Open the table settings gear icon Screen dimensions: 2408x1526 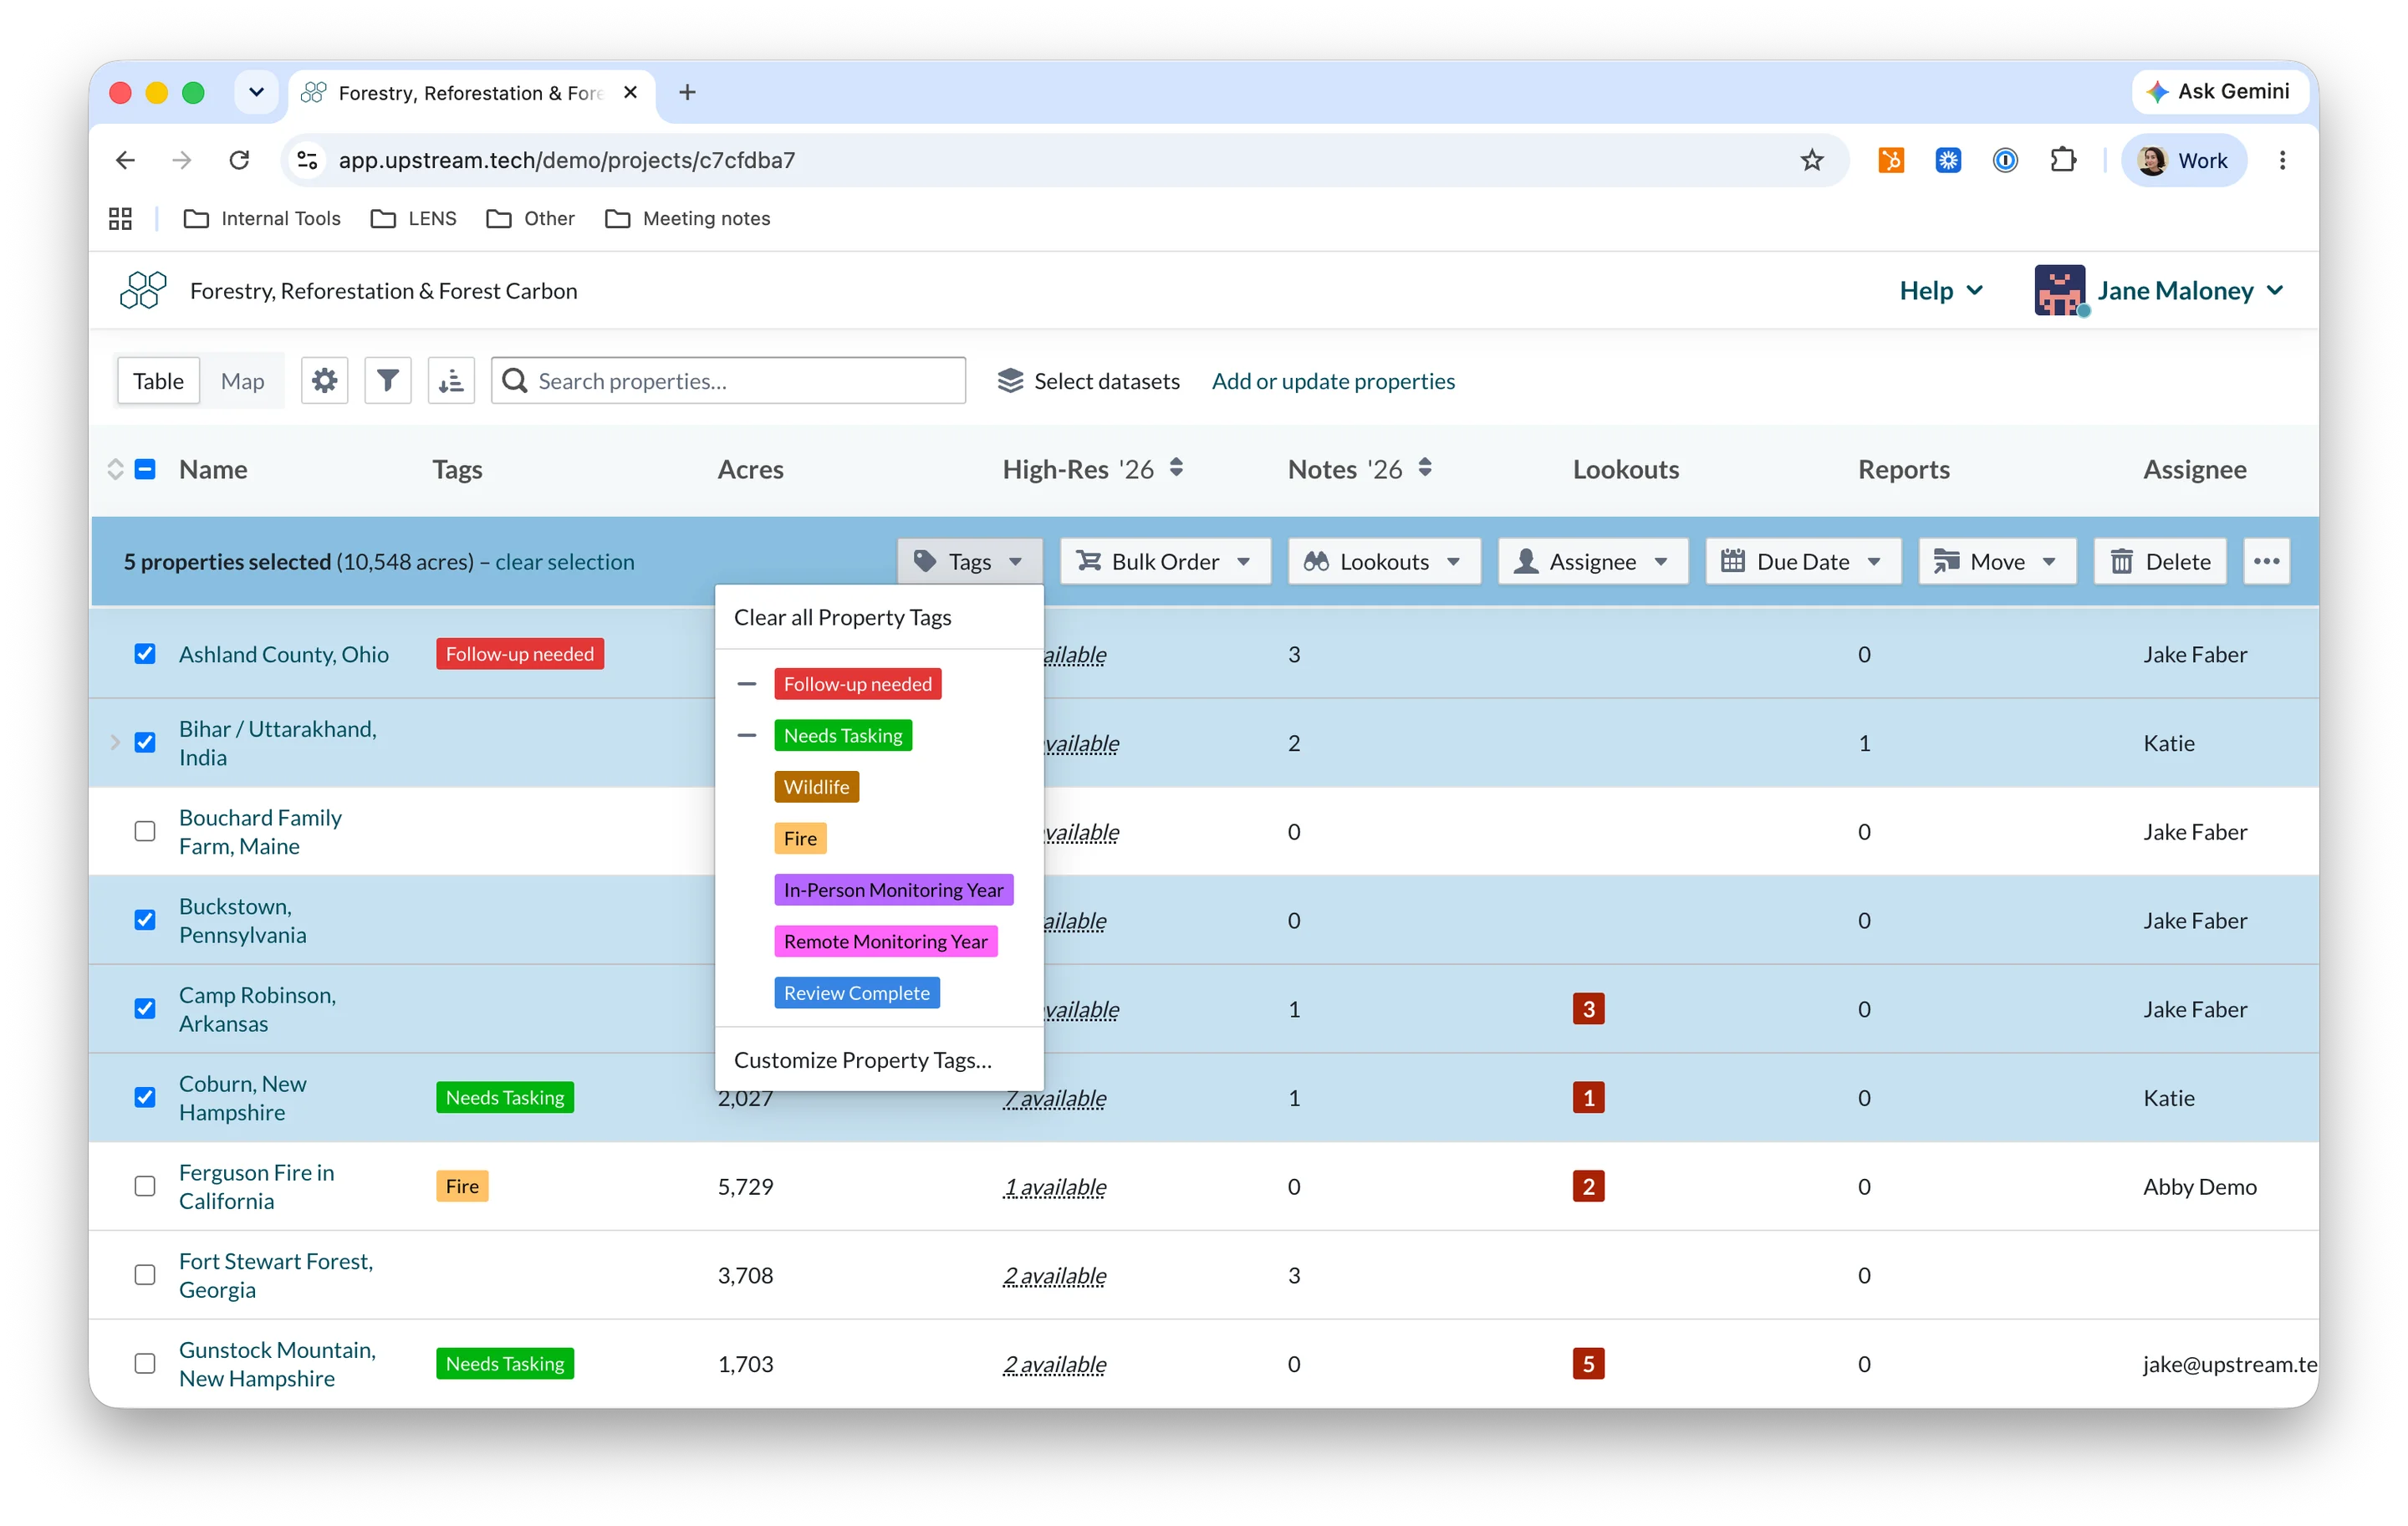tap(324, 381)
